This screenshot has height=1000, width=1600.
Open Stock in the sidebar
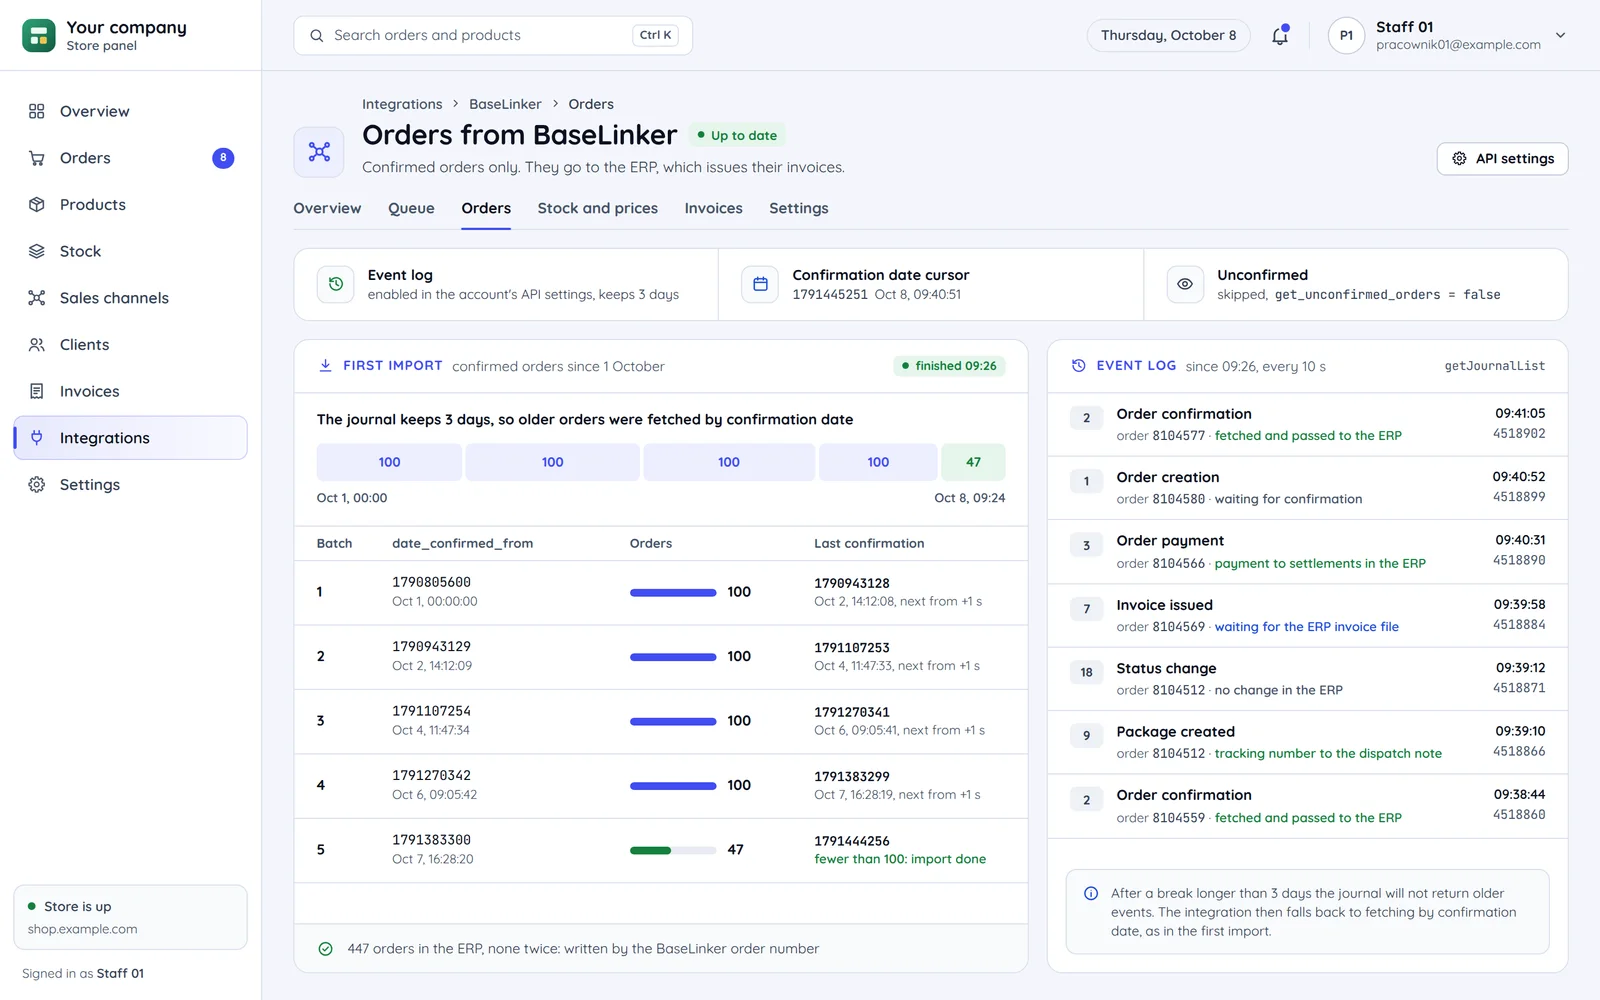130,251
